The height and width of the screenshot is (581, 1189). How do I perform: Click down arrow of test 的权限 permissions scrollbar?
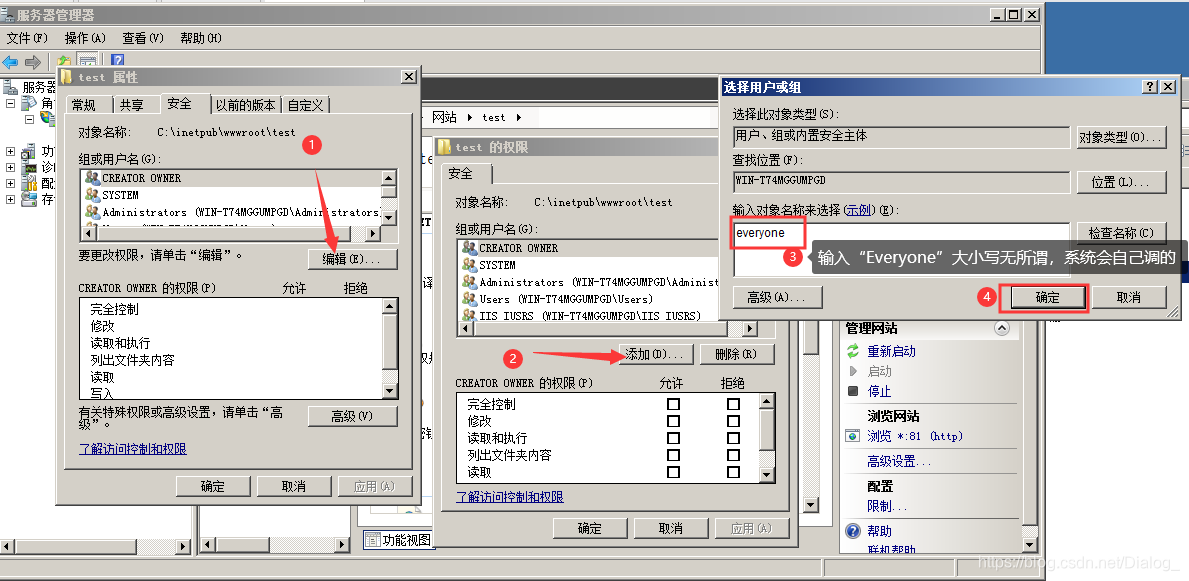[x=767, y=475]
